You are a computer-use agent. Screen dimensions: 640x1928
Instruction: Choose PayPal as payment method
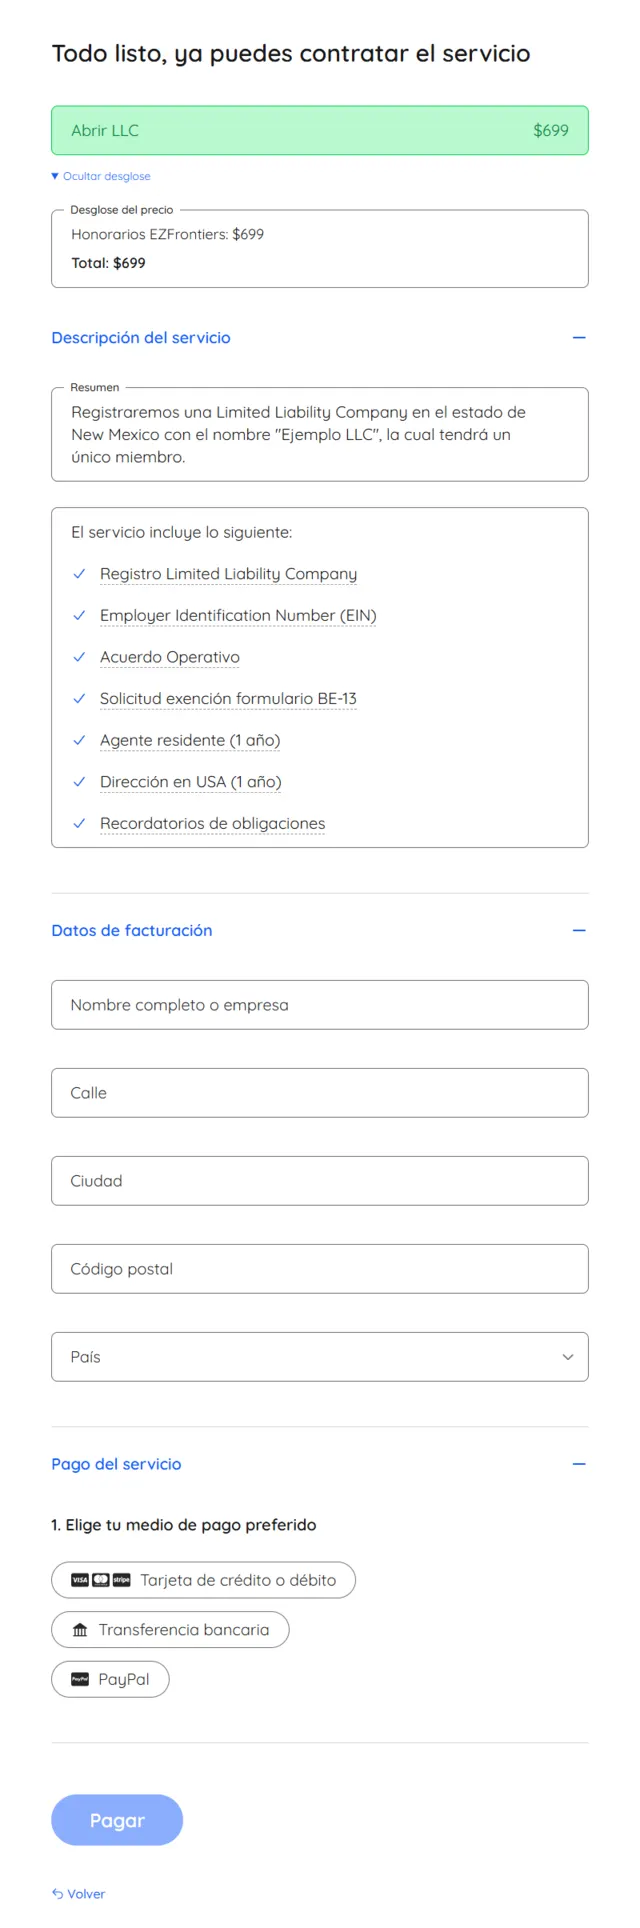[110, 1679]
